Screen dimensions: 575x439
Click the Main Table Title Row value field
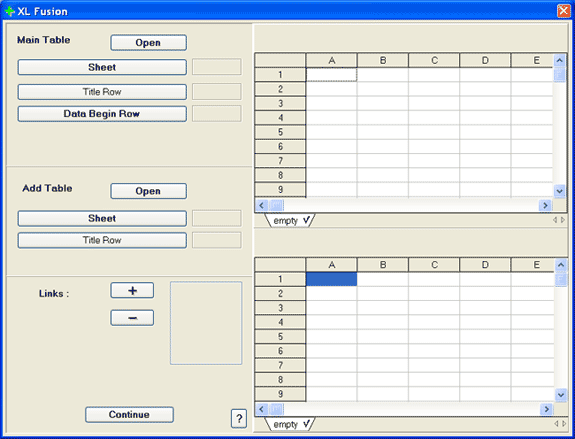[217, 92]
